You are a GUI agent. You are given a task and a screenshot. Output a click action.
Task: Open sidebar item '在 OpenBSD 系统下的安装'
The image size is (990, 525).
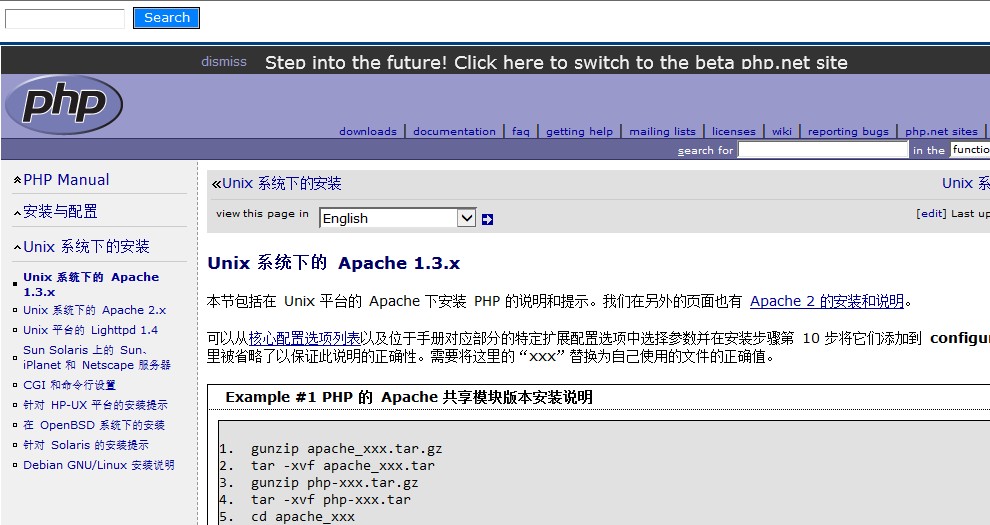click(x=94, y=425)
